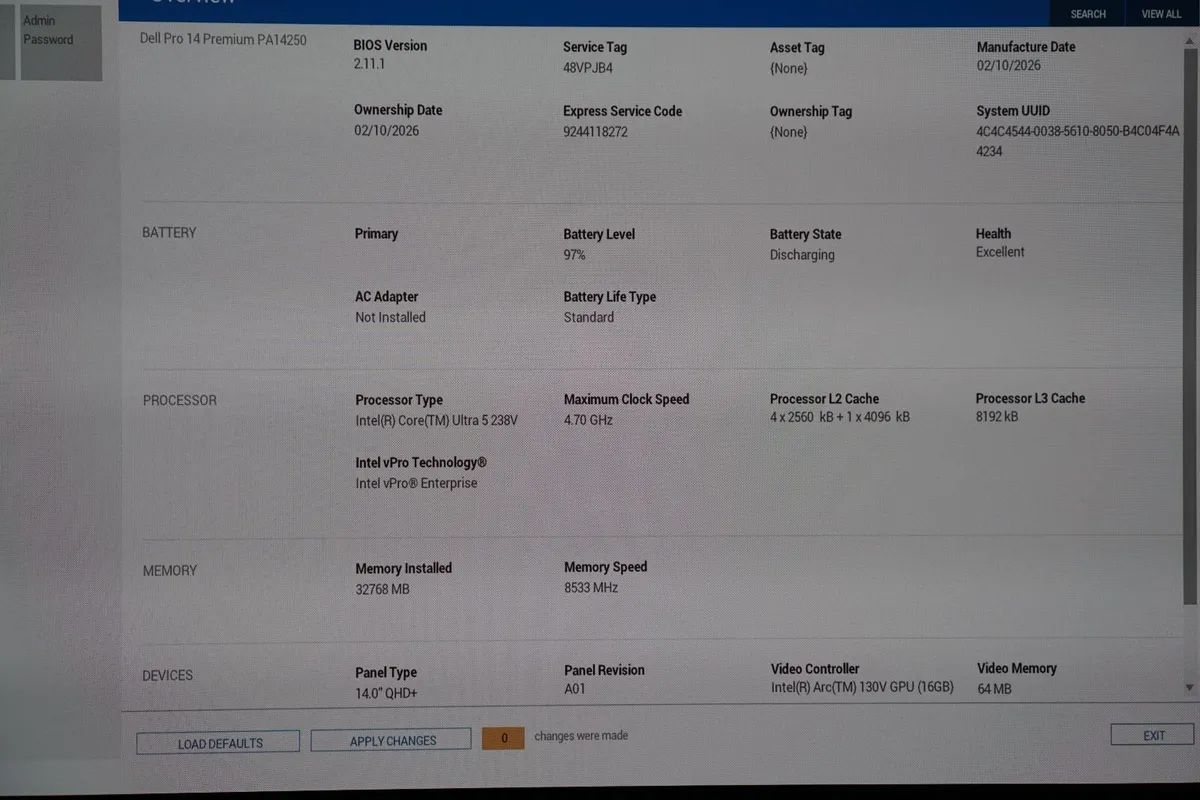Click Processor L3 Cache value 8192 kB

(x=997, y=416)
